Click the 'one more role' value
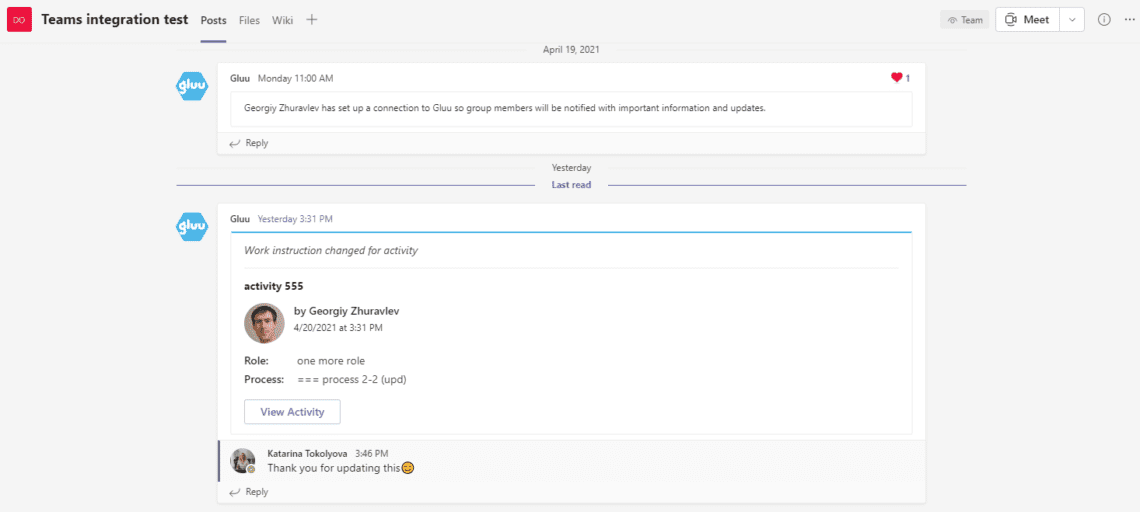The height and width of the screenshot is (512, 1140). 331,361
